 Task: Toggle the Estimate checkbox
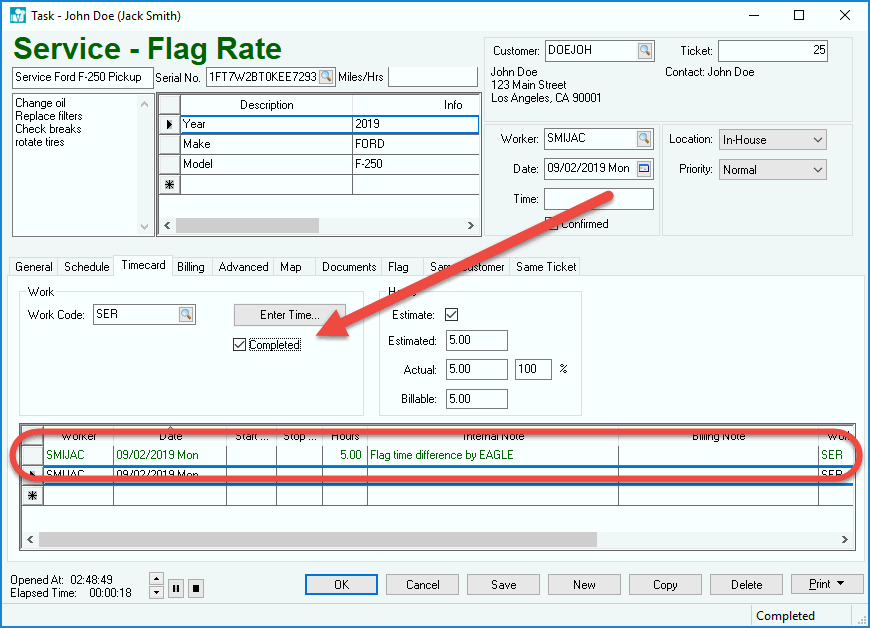click(452, 315)
